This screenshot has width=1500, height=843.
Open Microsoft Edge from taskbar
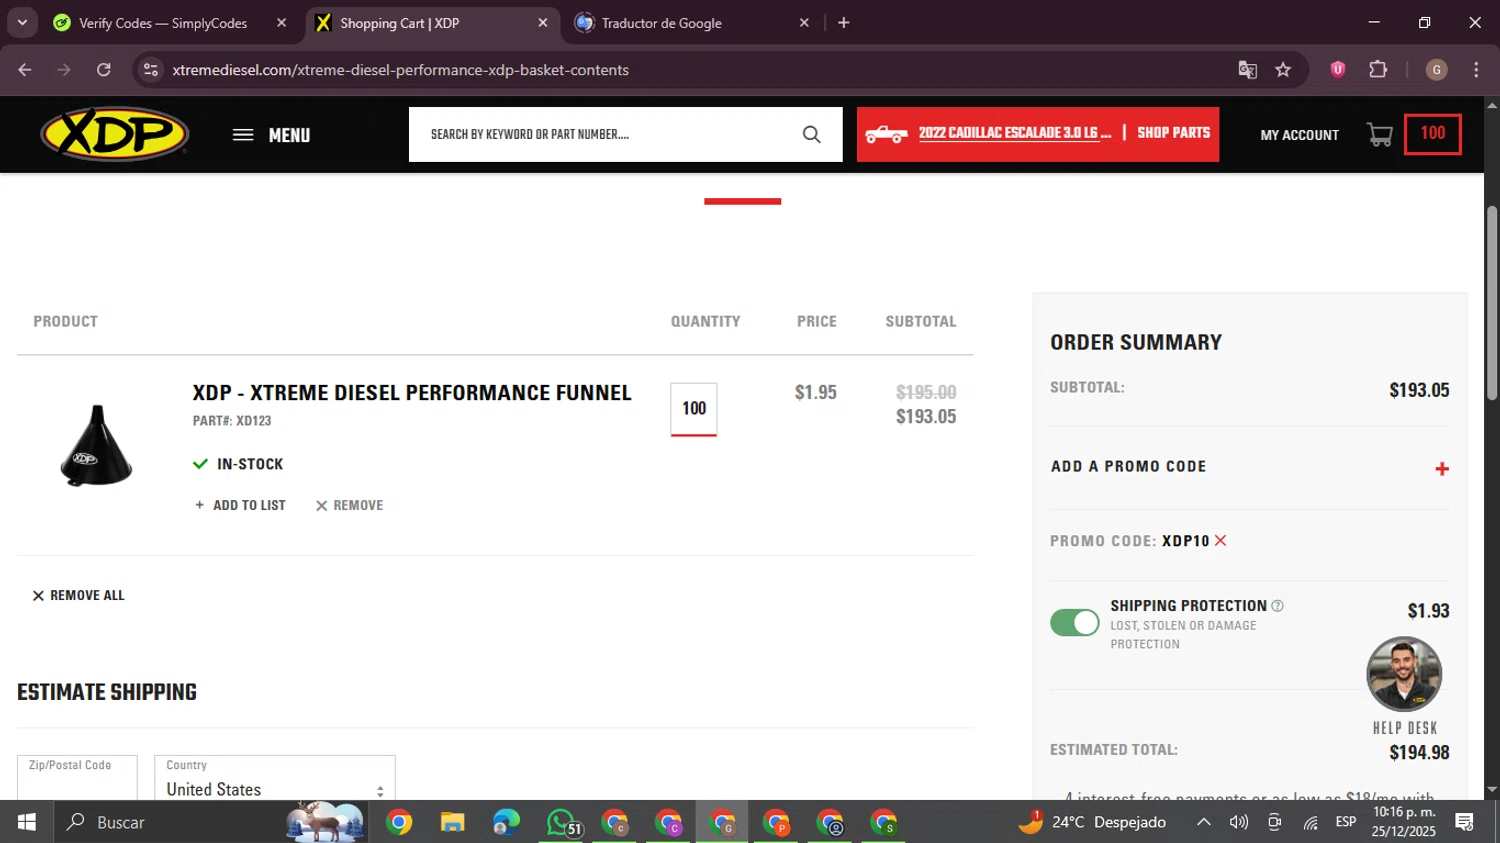click(506, 822)
